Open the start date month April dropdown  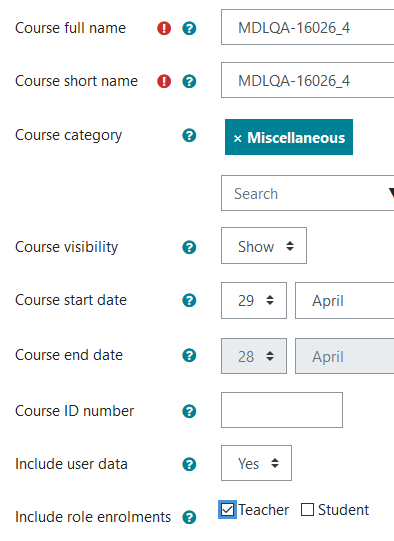pos(345,301)
